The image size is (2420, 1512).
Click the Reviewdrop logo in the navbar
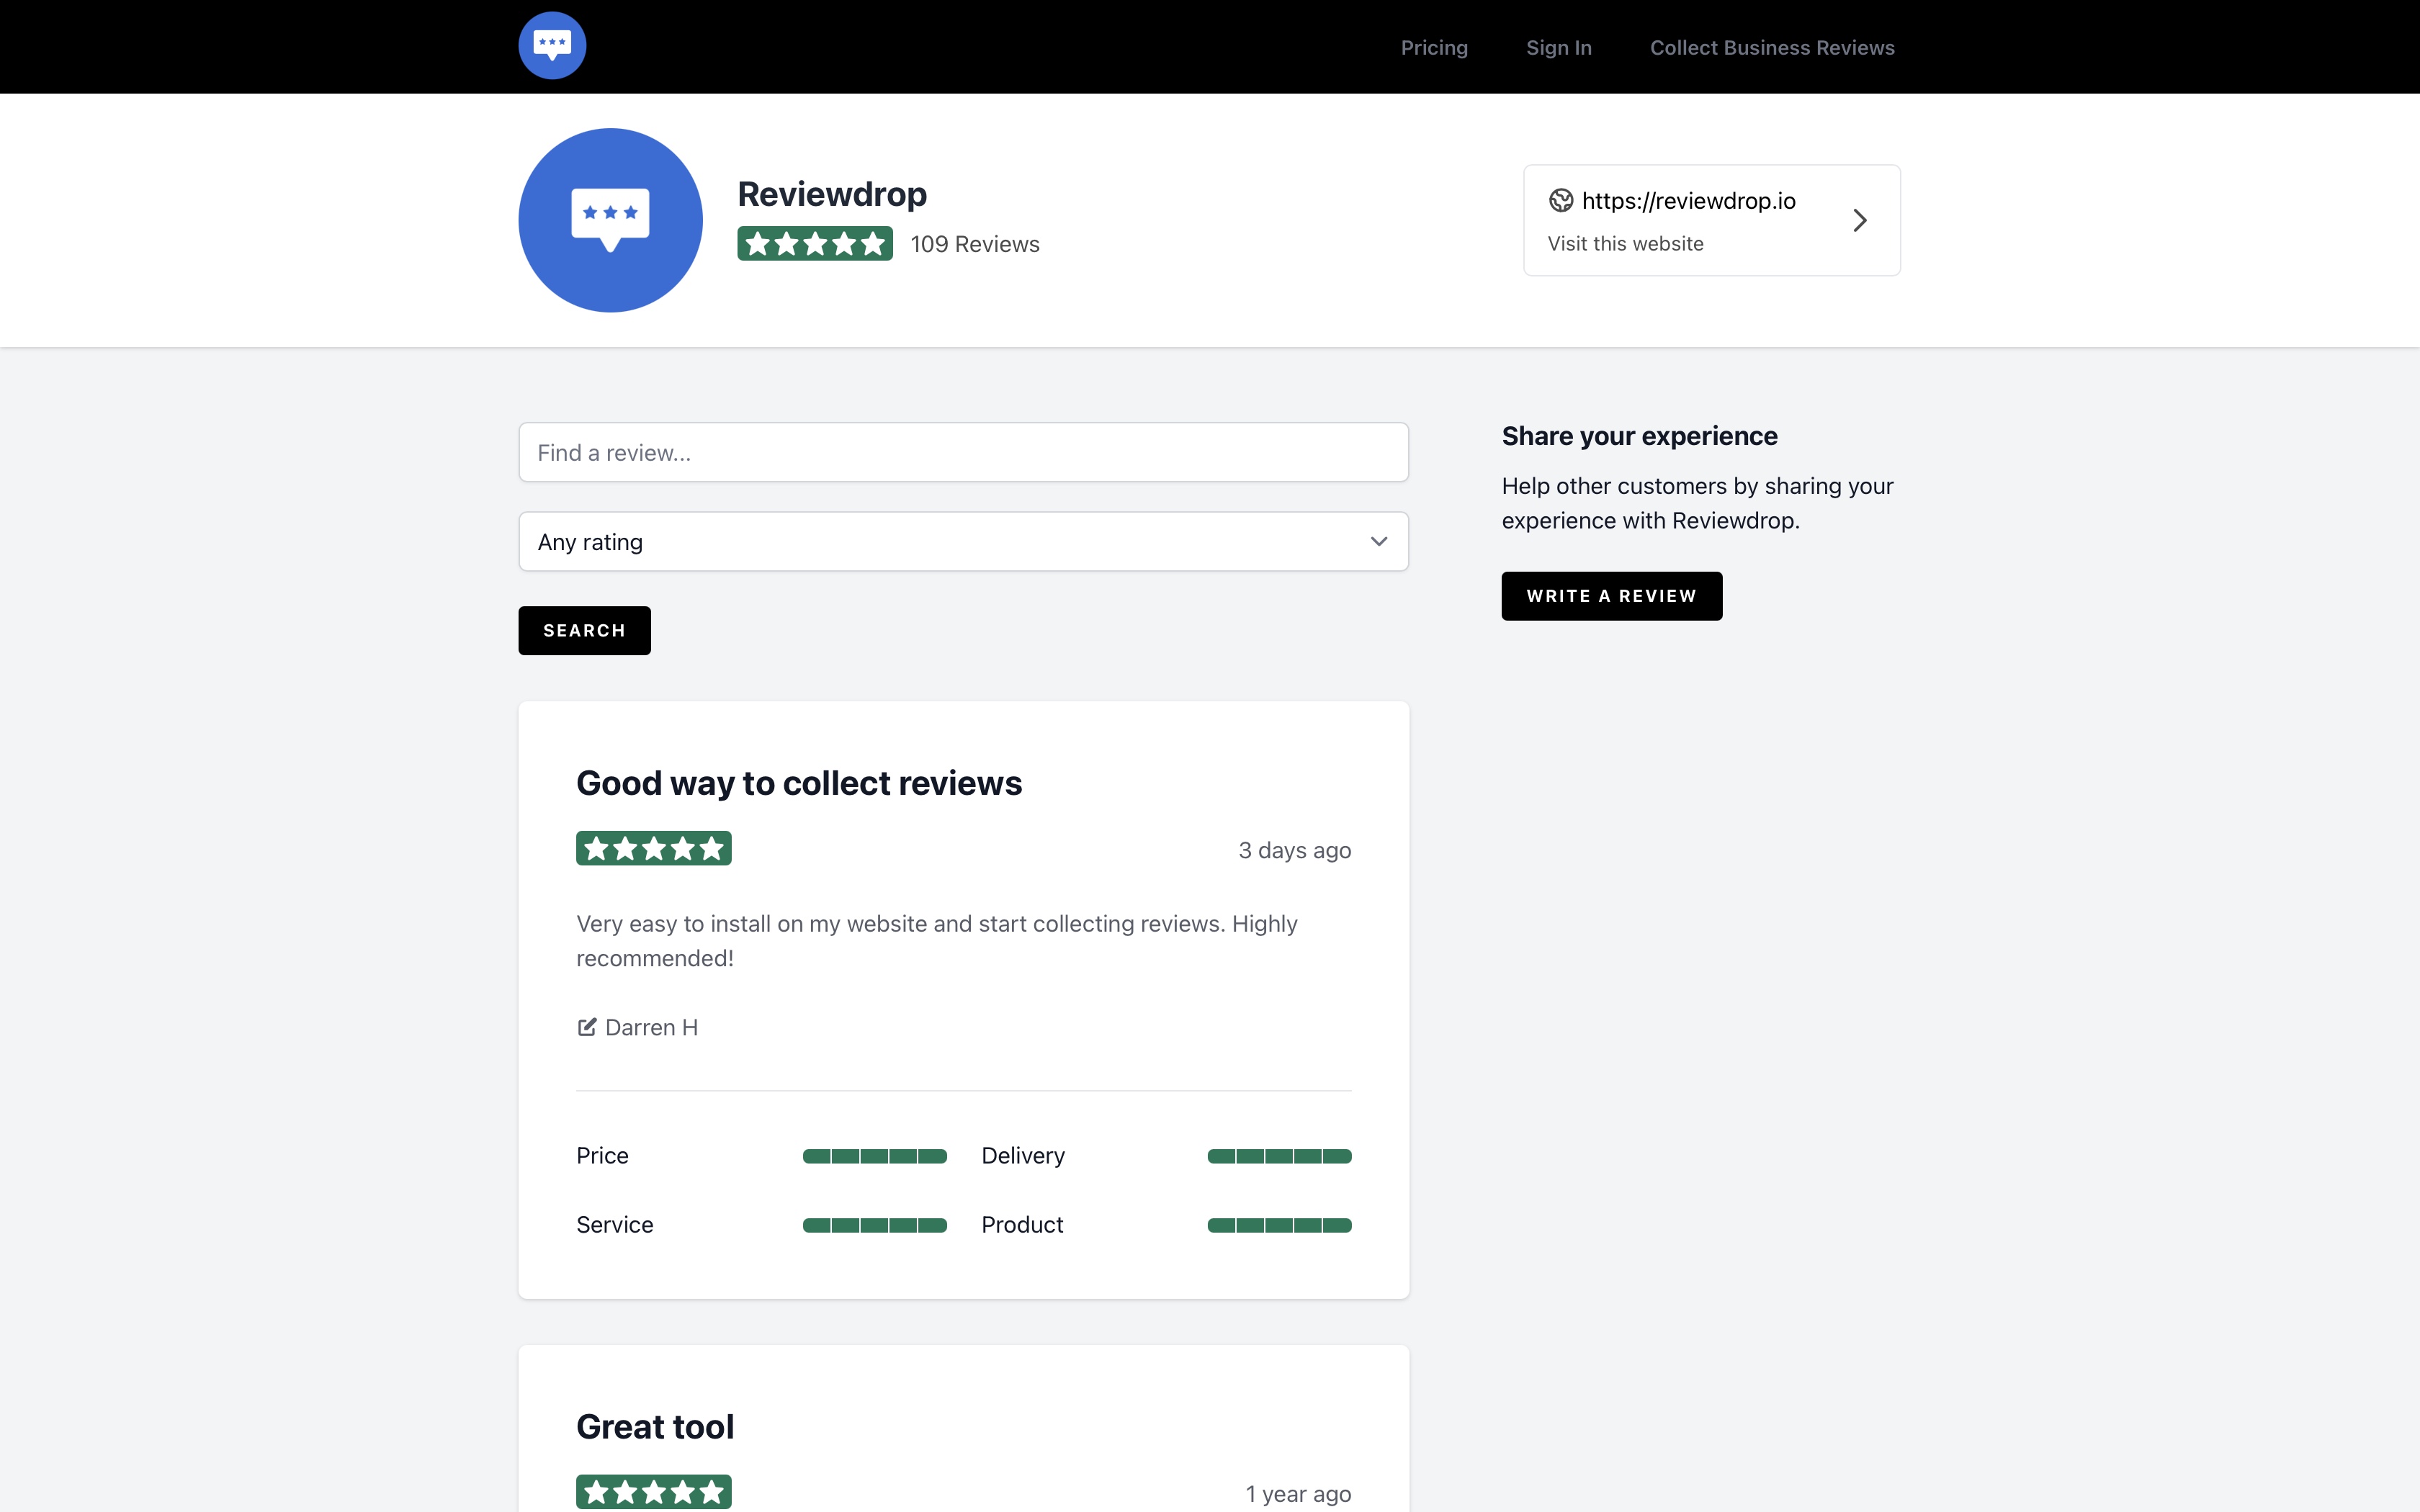click(552, 46)
